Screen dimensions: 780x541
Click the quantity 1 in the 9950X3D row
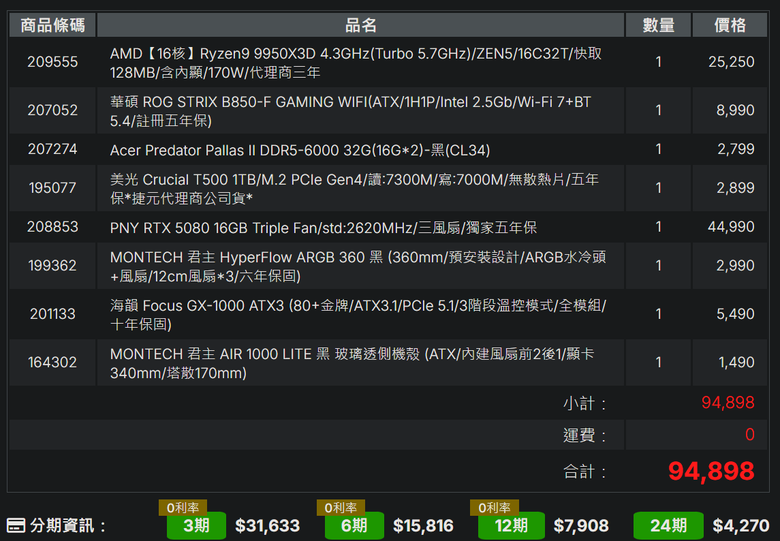tap(658, 62)
